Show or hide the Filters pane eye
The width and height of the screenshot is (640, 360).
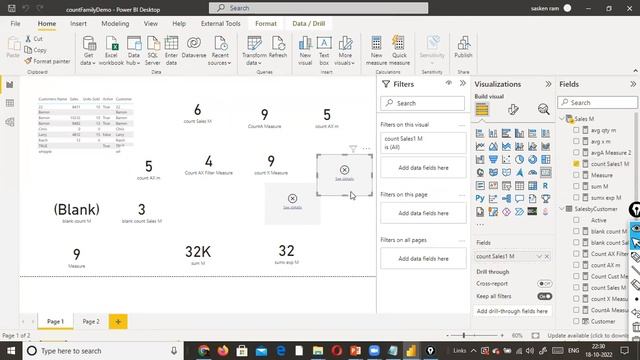tap(449, 83)
